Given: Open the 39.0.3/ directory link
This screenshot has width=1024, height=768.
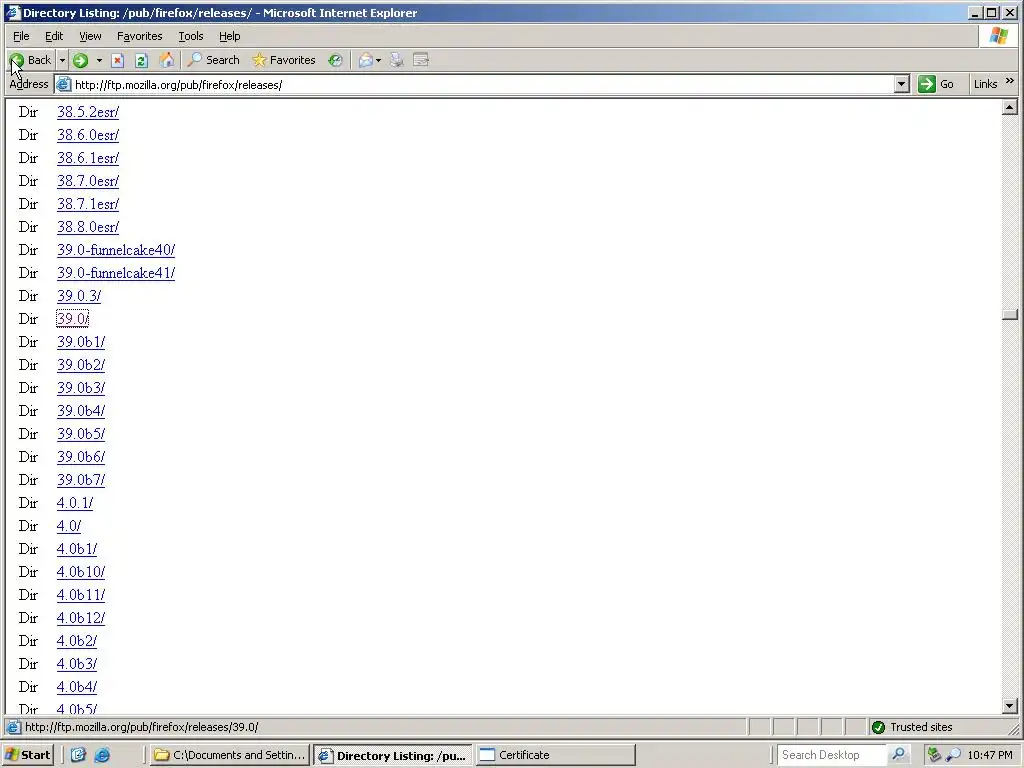Looking at the screenshot, I should [78, 296].
